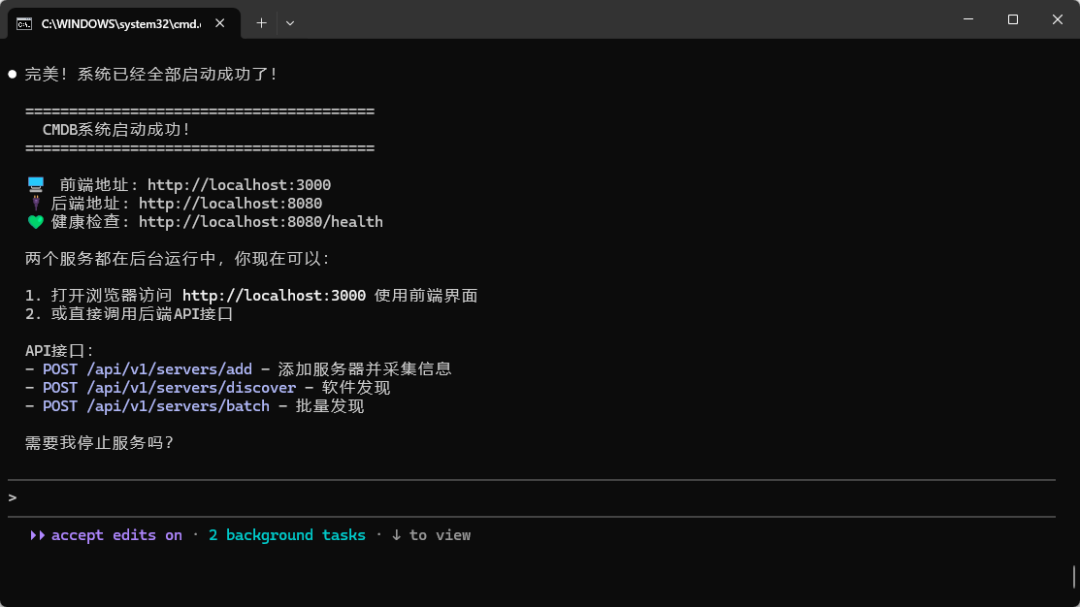Viewport: 1080px width, 607px height.
Task: Minimize the terminal window
Action: click(x=968, y=19)
